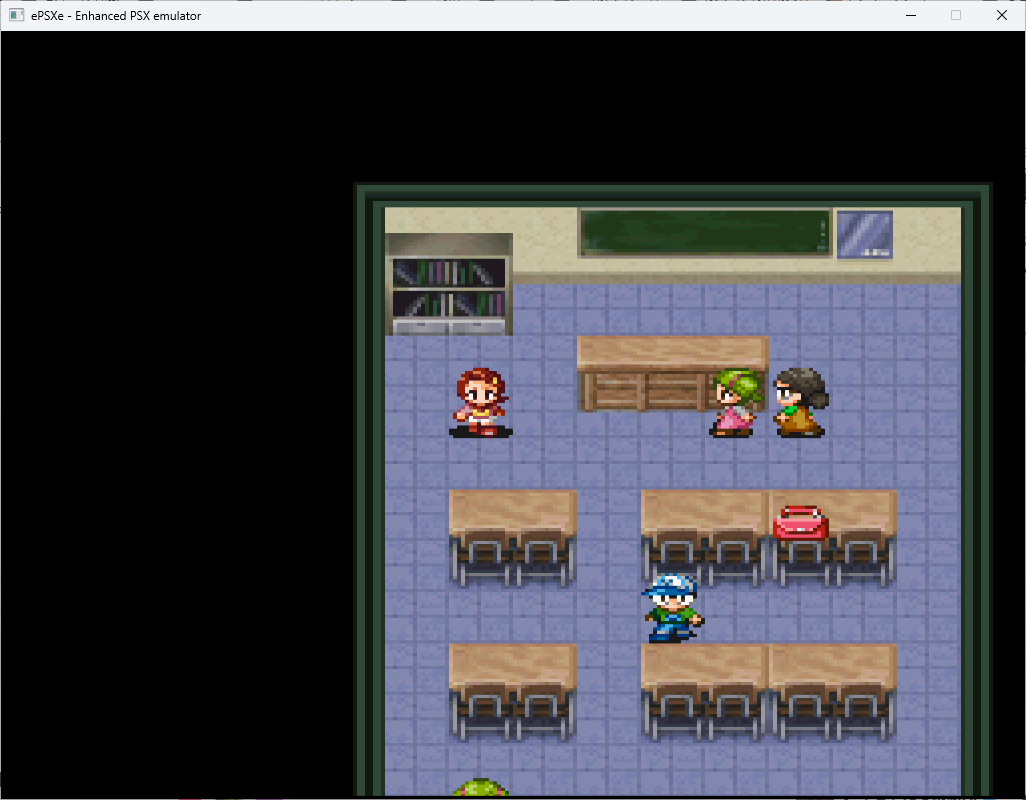
Task: Click the ePSXe window title text
Action: click(x=116, y=15)
